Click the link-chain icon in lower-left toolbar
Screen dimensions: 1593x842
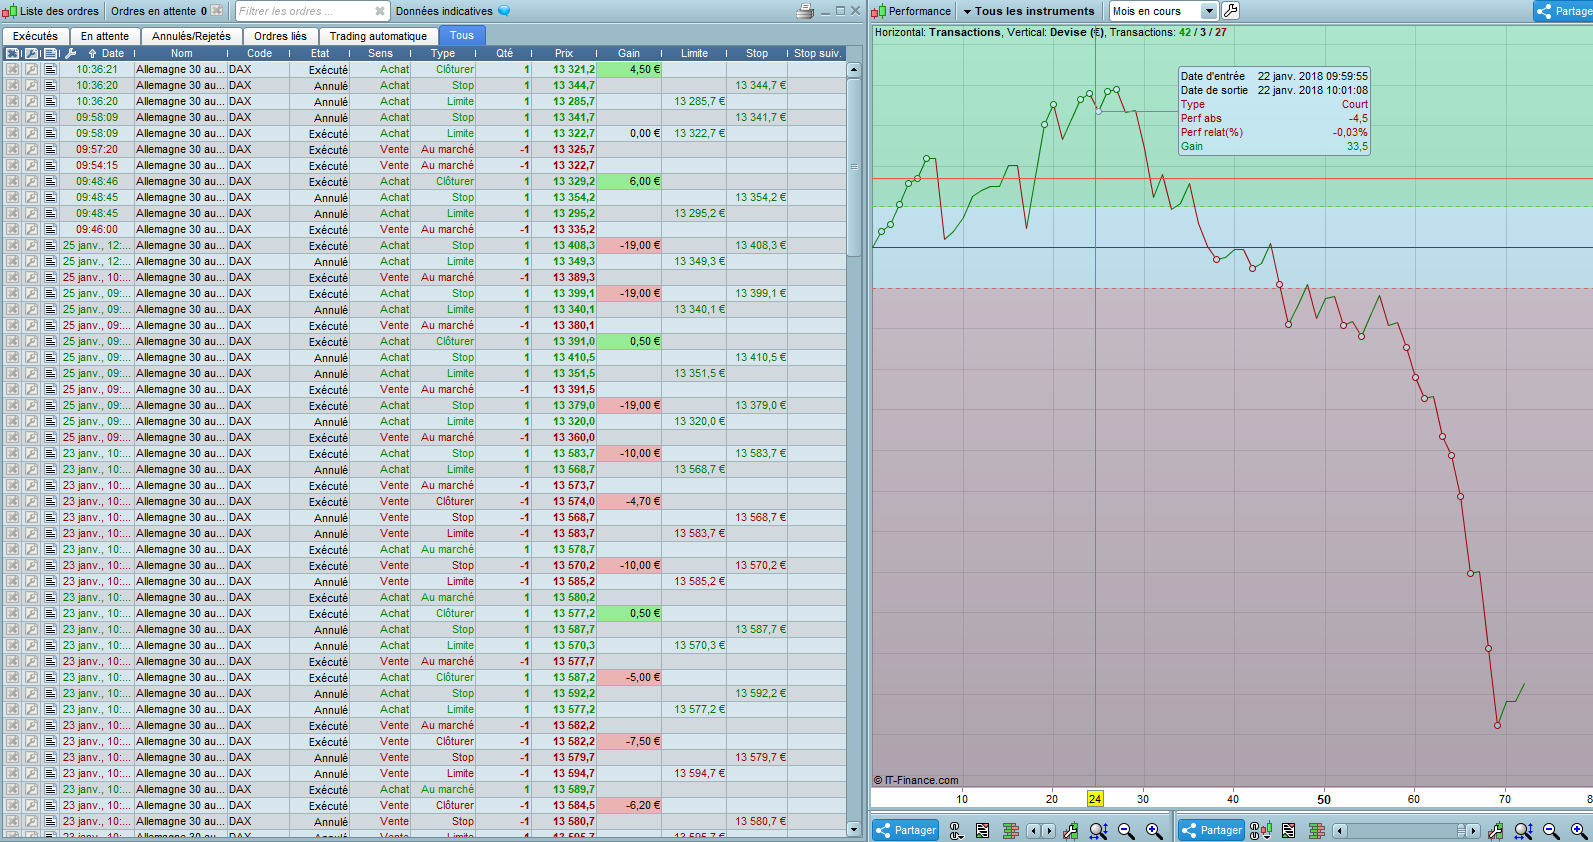(x=956, y=831)
